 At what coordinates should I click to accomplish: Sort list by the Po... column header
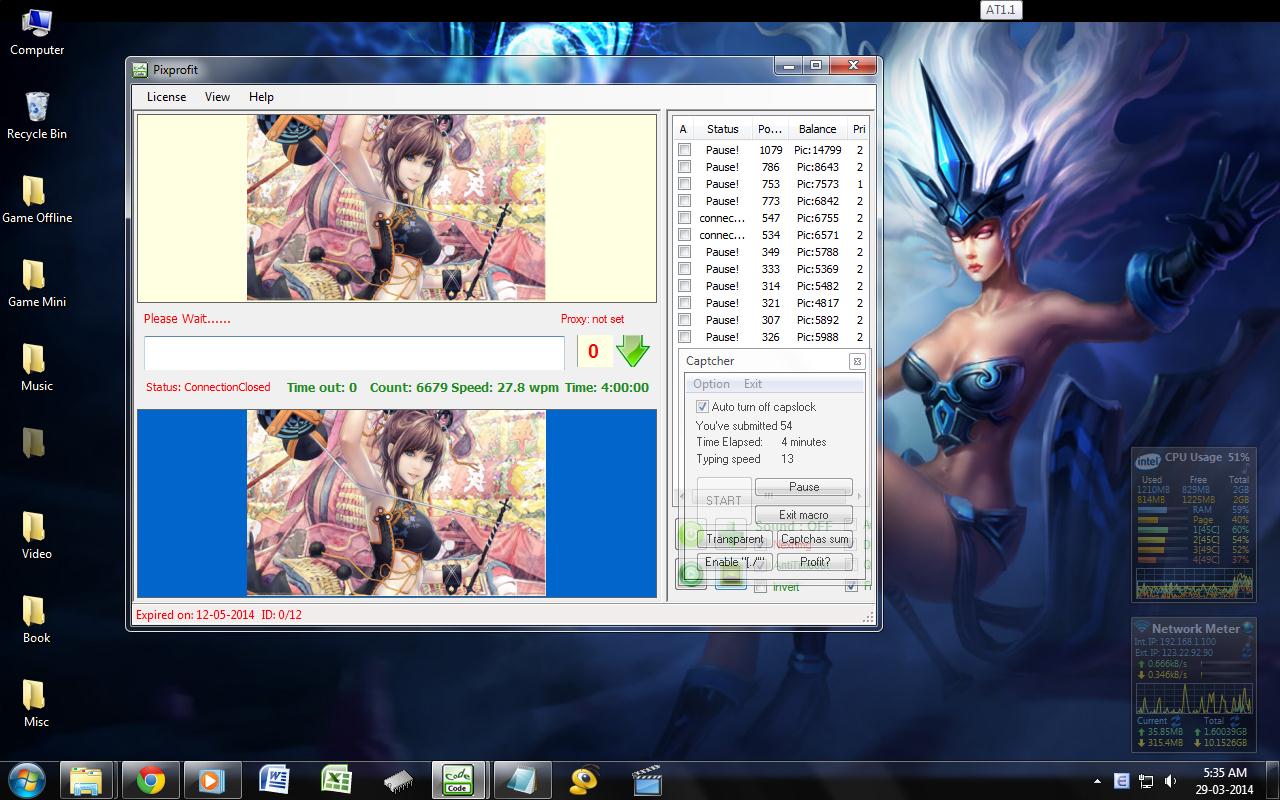click(770, 129)
